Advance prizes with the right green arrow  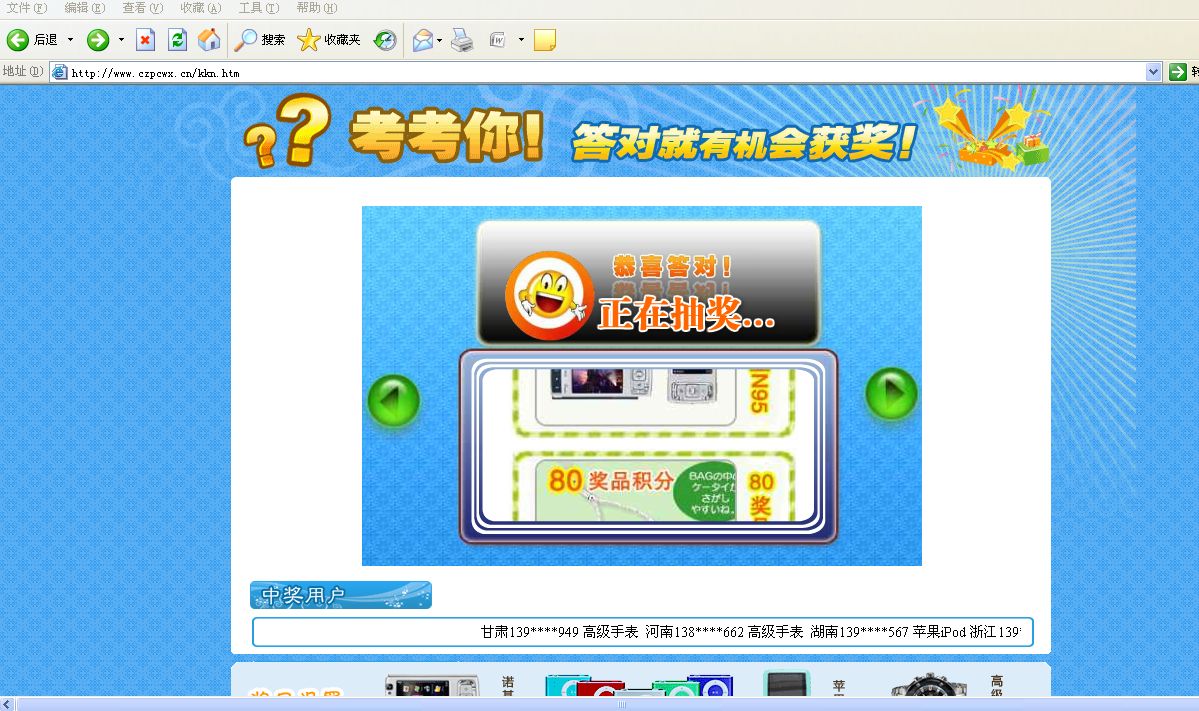(890, 394)
